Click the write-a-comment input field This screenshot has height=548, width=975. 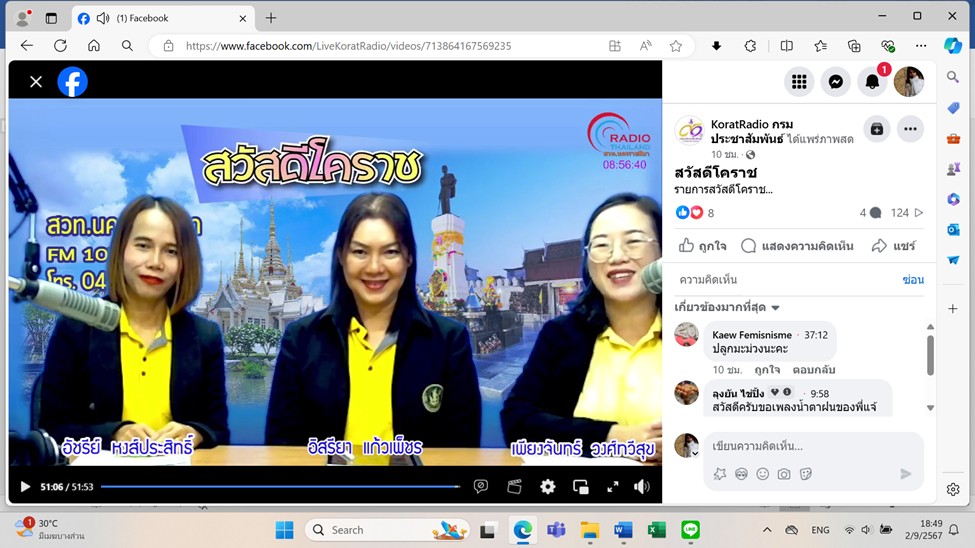814,445
